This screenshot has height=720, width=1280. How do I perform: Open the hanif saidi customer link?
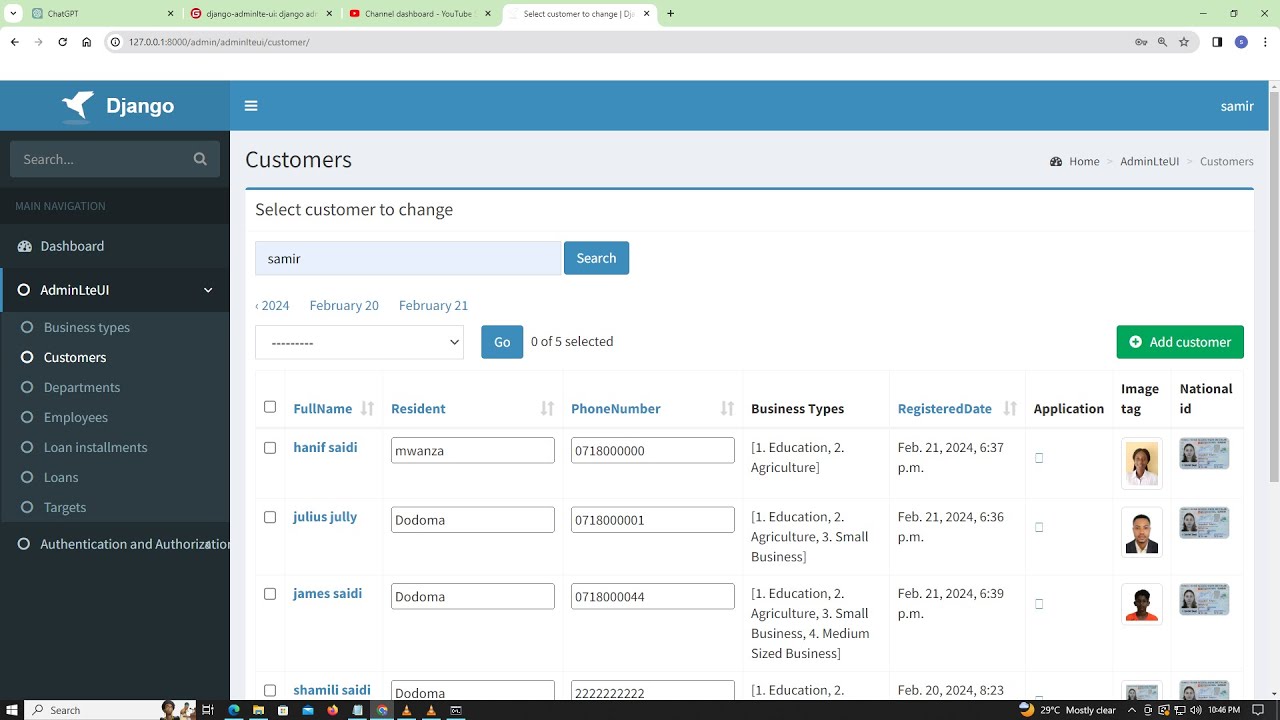tap(325, 447)
